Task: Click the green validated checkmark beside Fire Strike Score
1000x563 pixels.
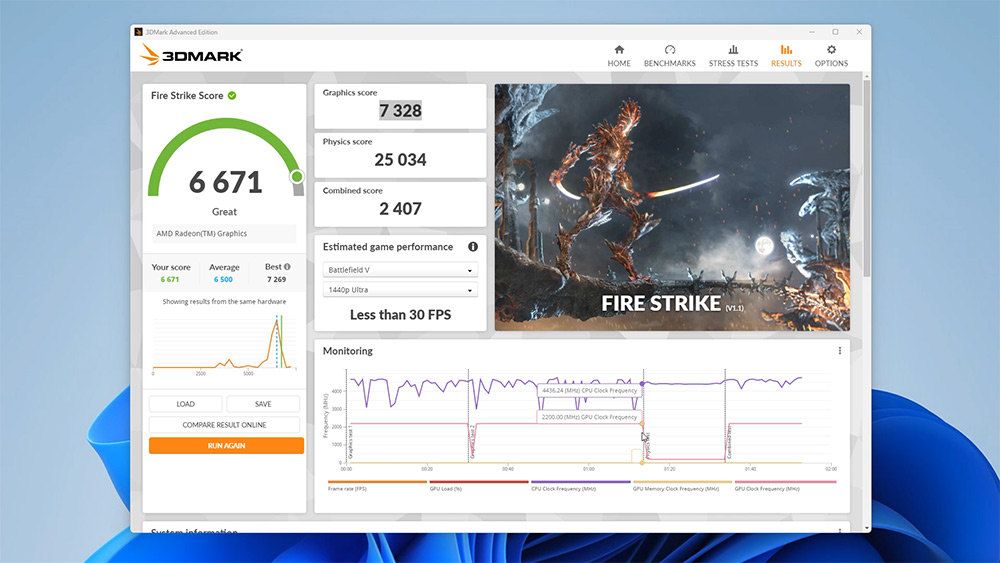Action: pyautogui.click(x=232, y=96)
